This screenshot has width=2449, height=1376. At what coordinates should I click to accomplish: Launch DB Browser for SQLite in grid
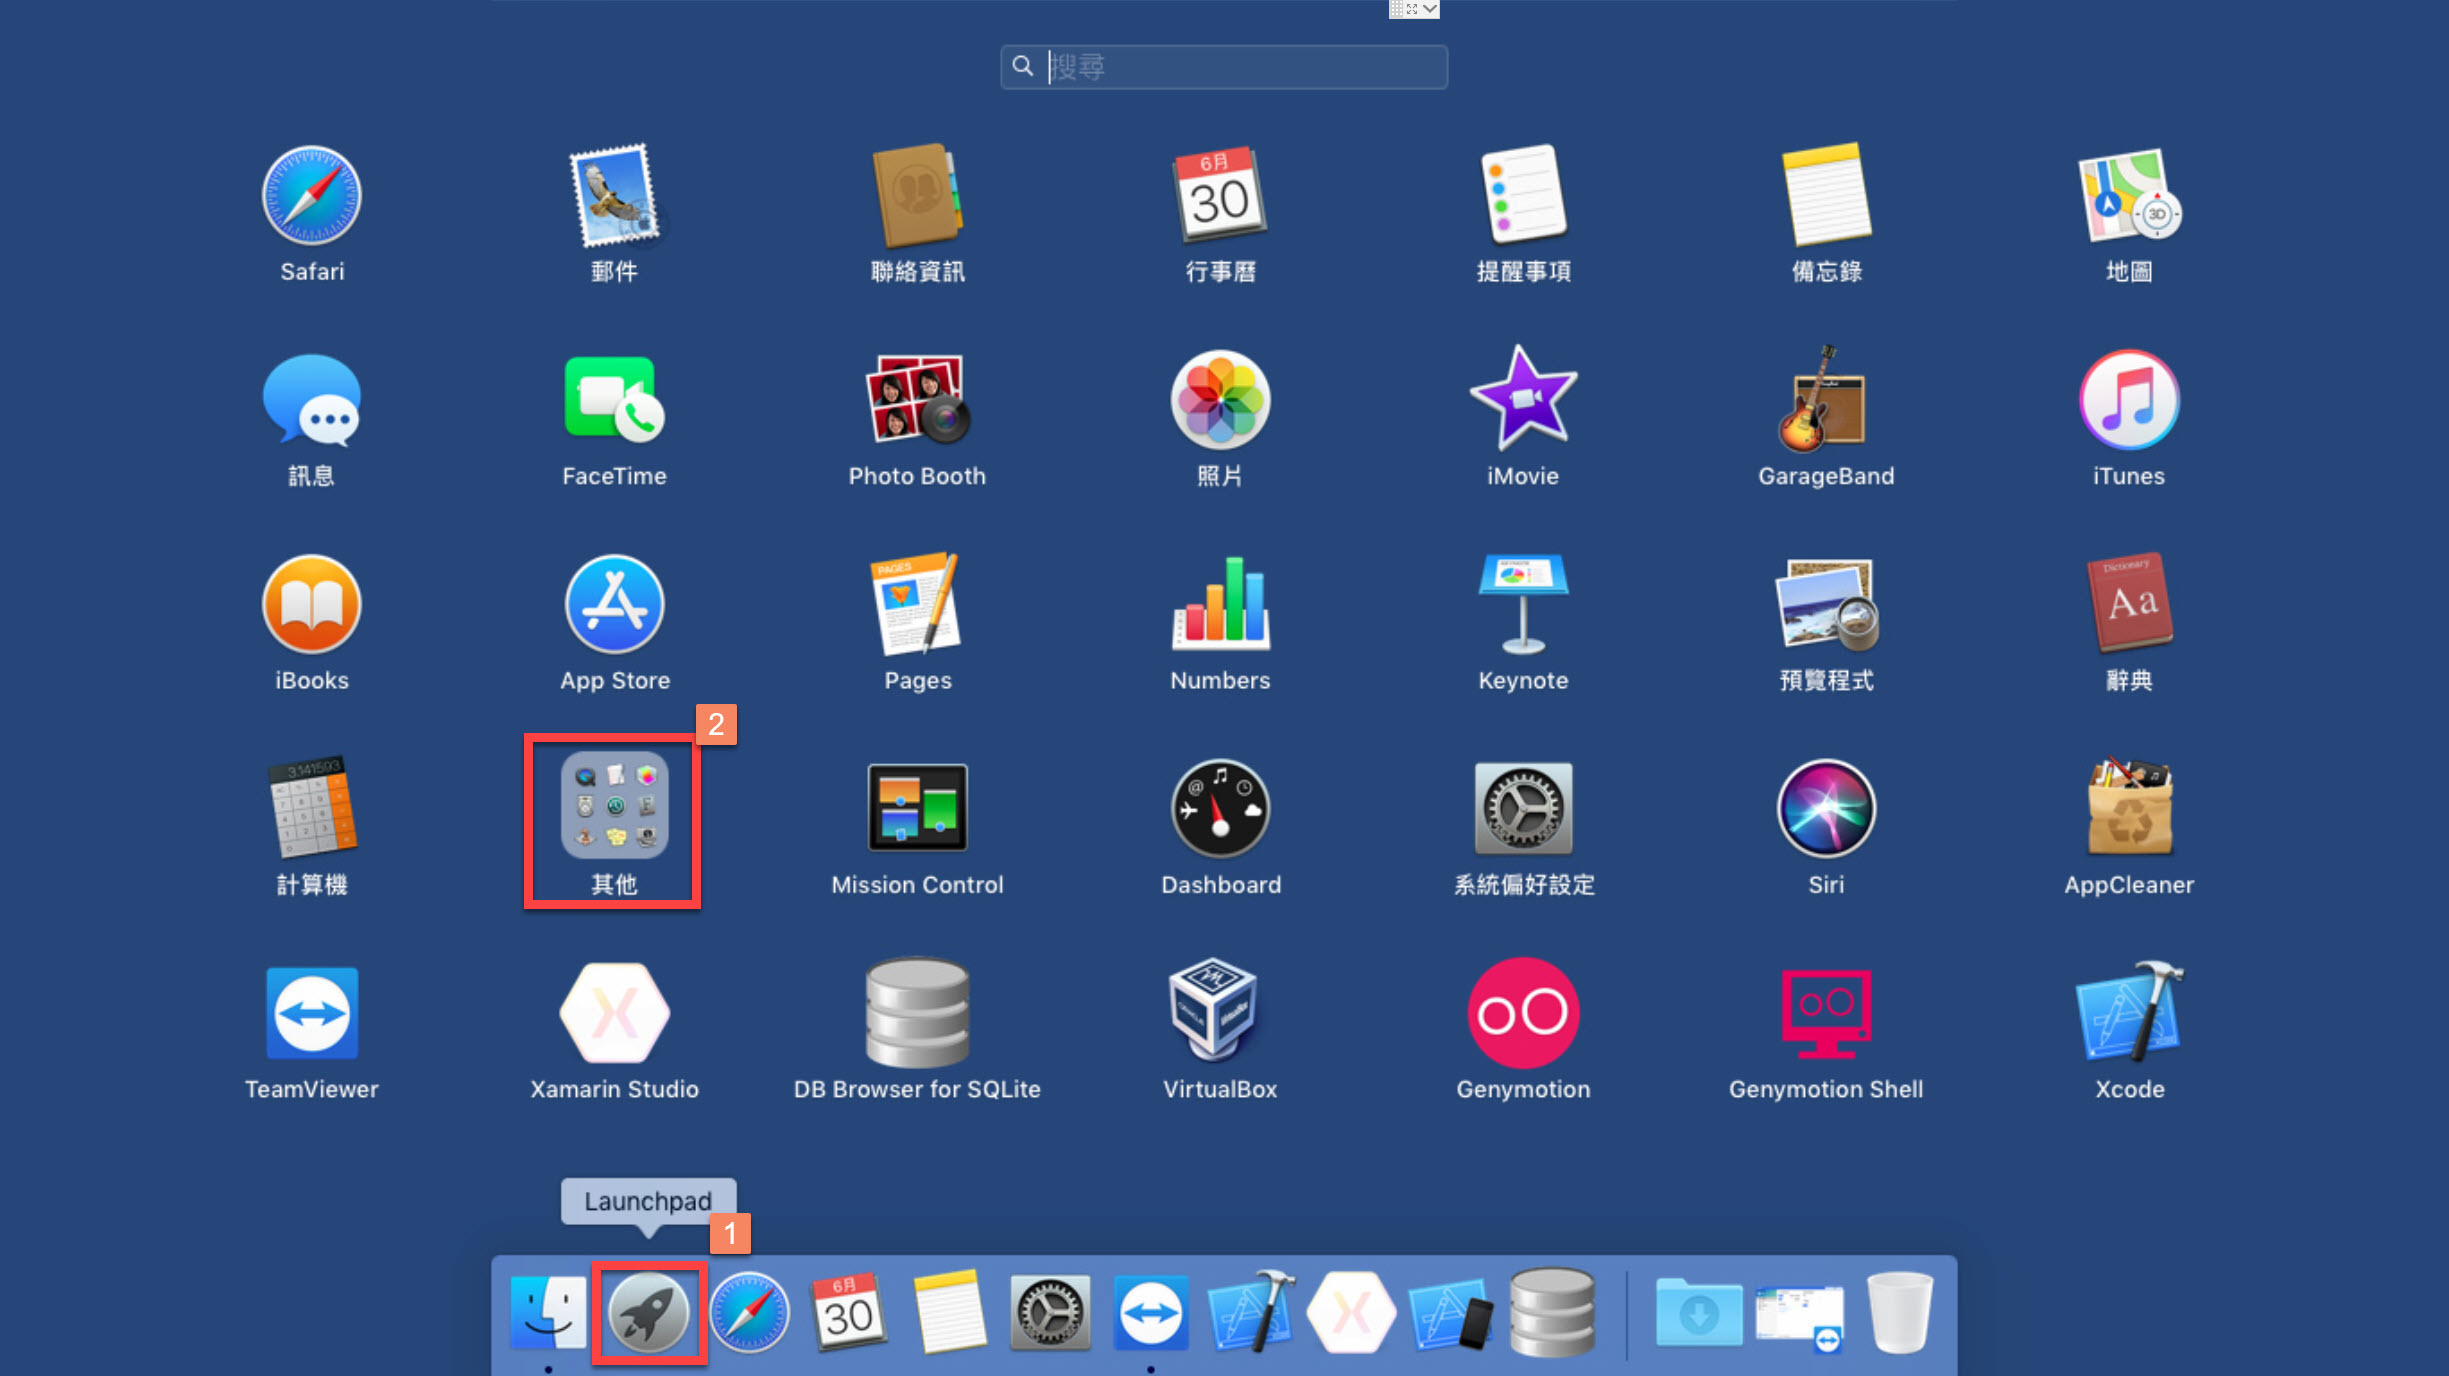pos(917,1013)
